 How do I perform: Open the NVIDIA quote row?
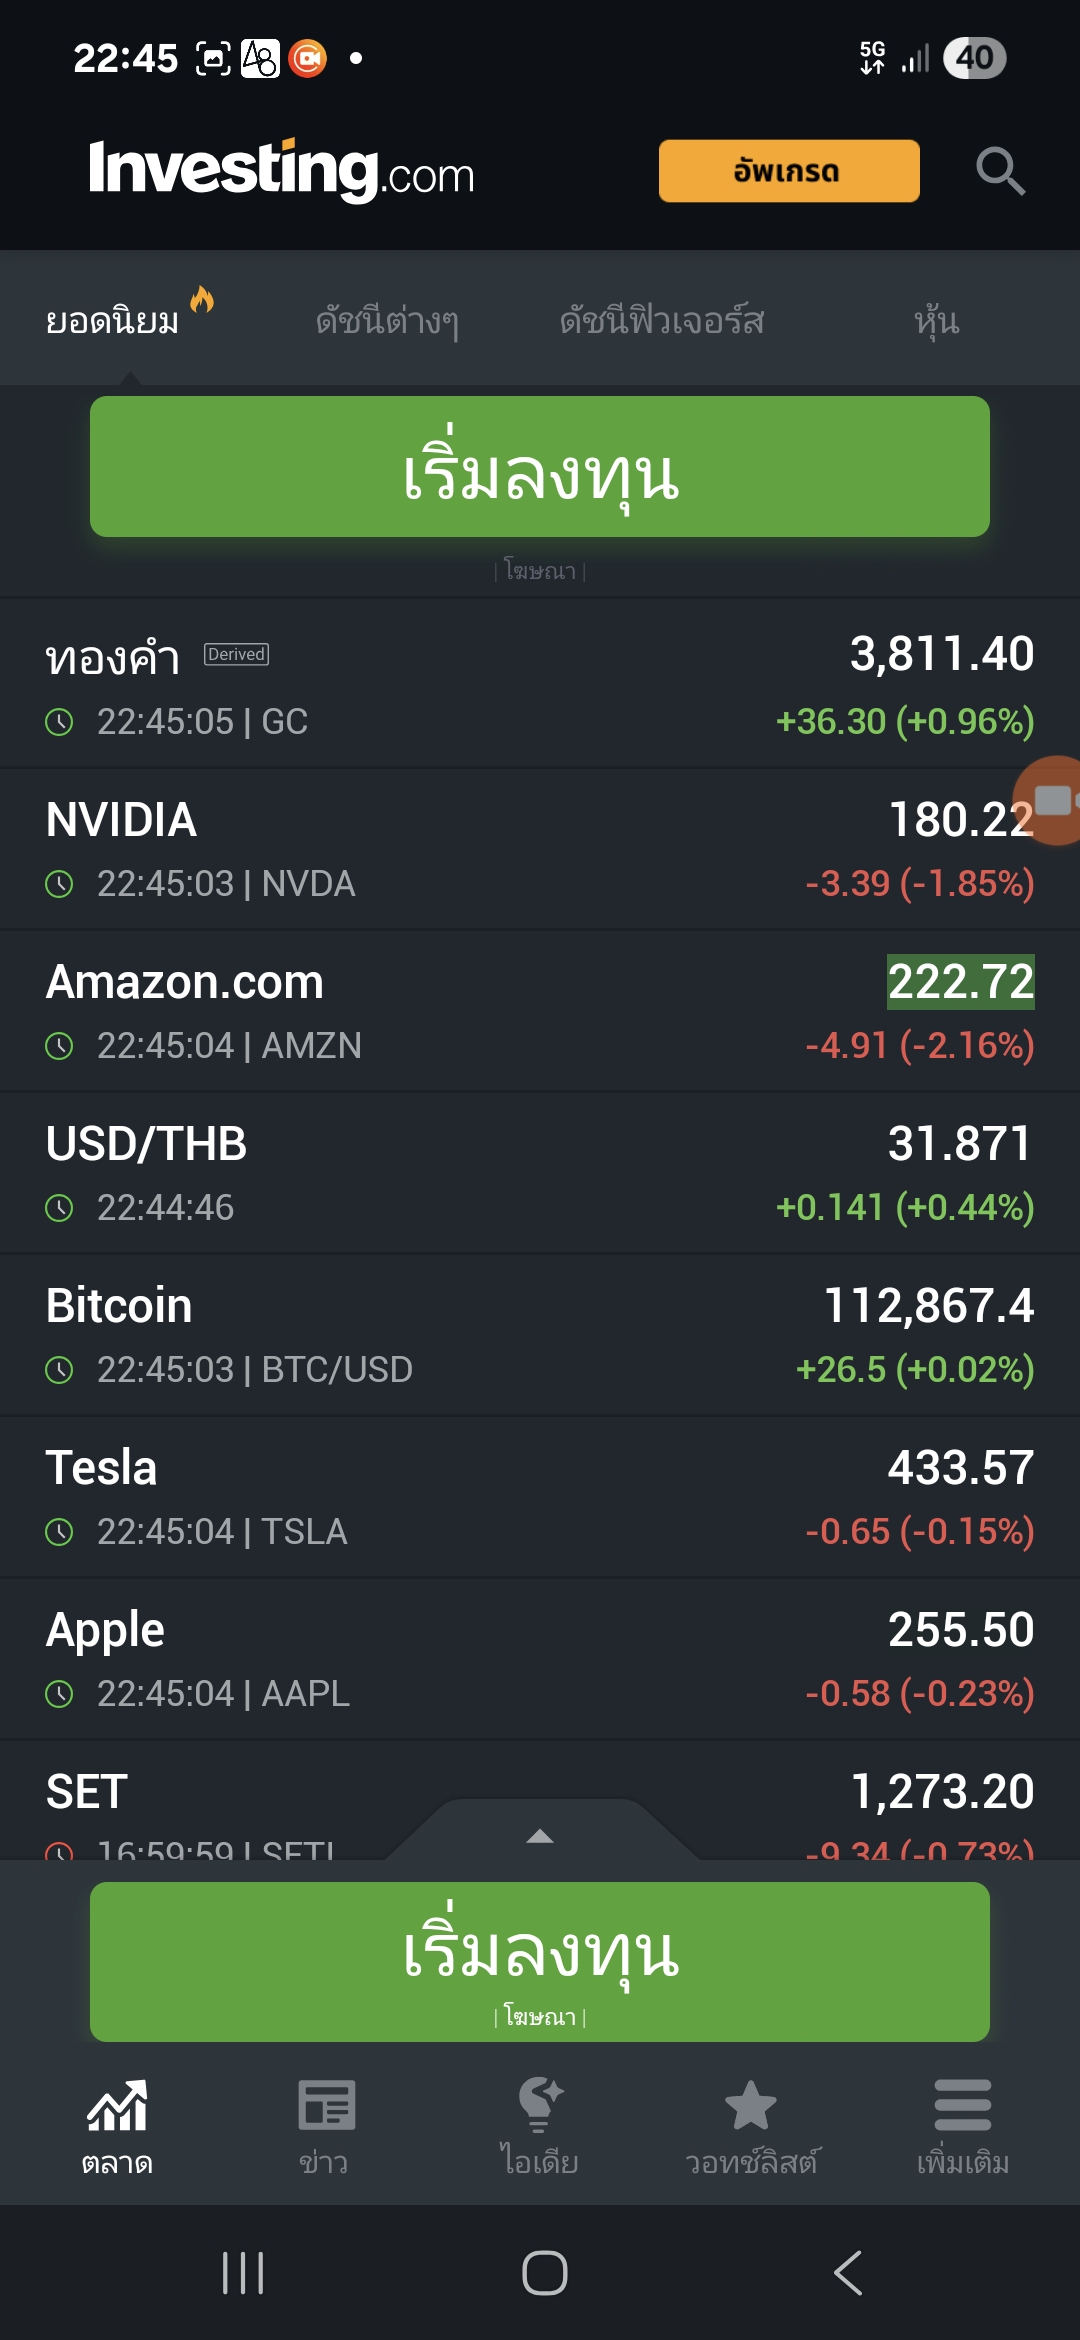point(540,850)
